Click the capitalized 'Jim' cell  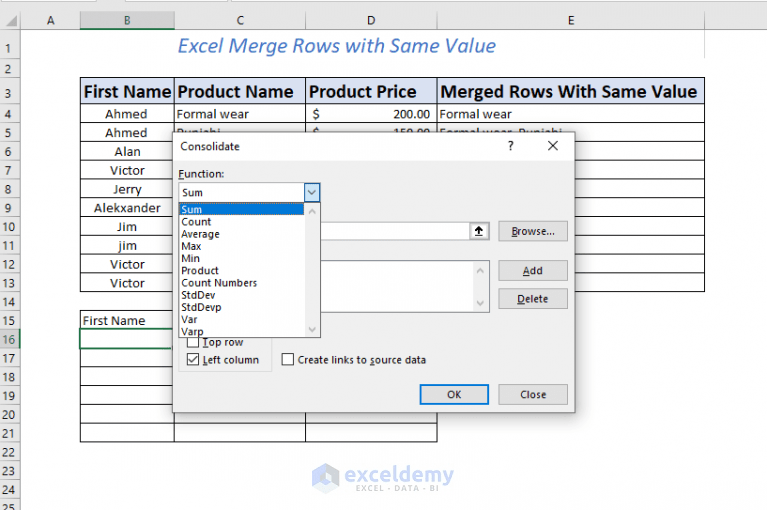pyautogui.click(x=127, y=227)
